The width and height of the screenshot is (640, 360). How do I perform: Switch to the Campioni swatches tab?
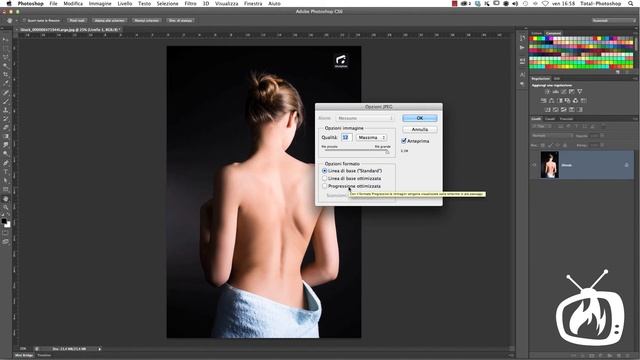tap(553, 33)
